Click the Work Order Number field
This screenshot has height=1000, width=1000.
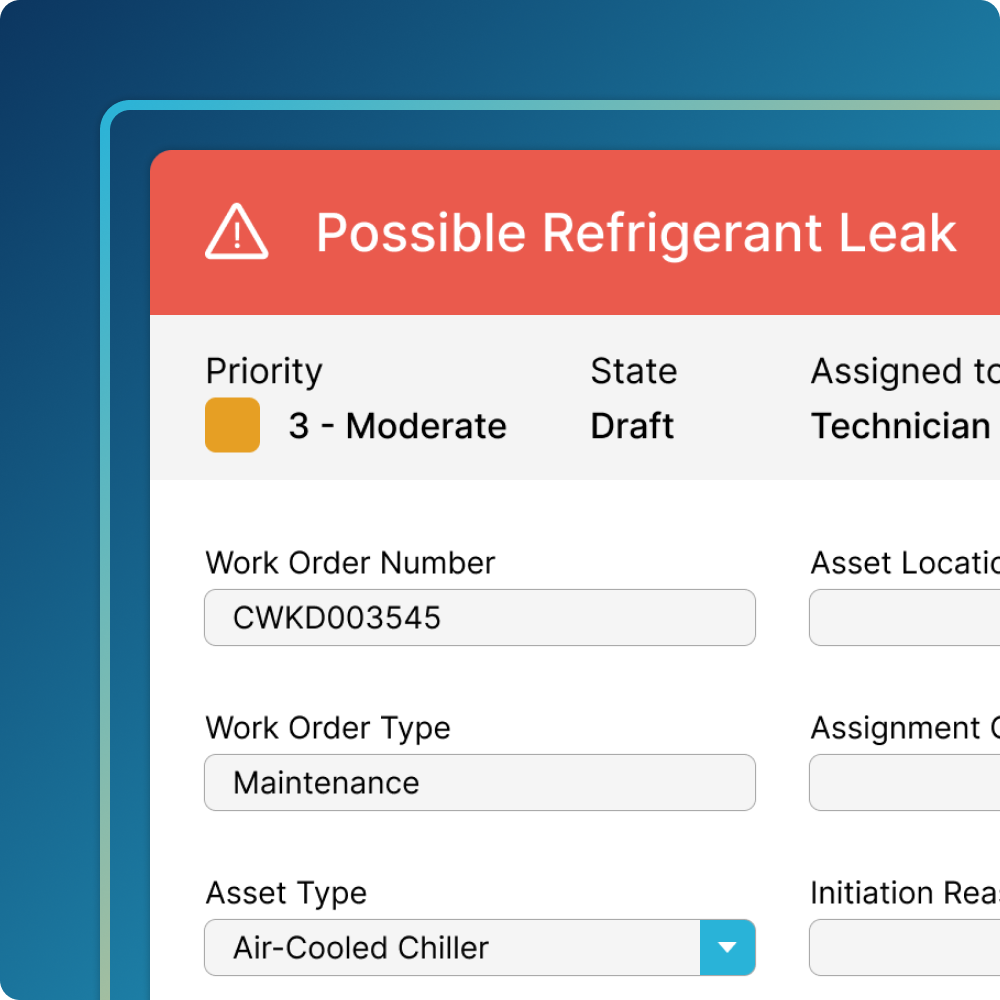point(479,617)
